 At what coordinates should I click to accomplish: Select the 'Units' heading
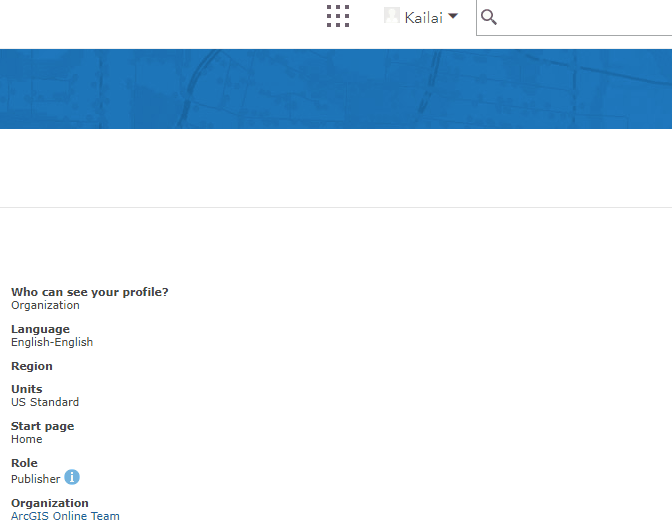[x=27, y=389]
